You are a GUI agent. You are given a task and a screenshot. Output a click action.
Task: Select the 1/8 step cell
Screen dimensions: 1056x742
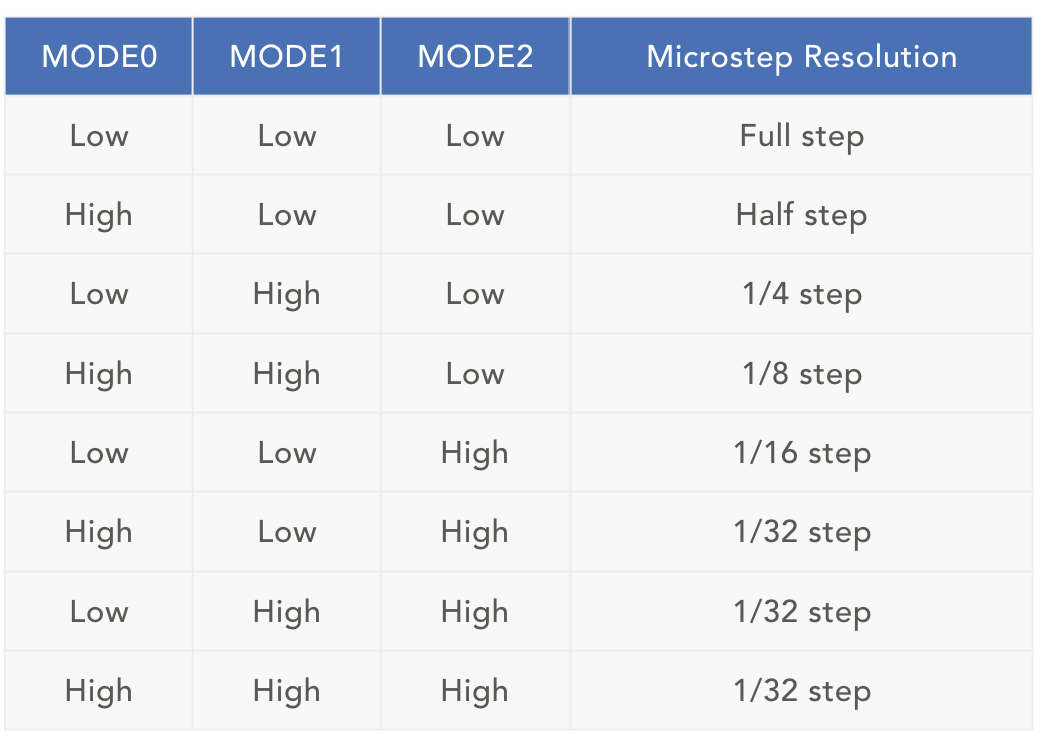pyautogui.click(x=801, y=374)
